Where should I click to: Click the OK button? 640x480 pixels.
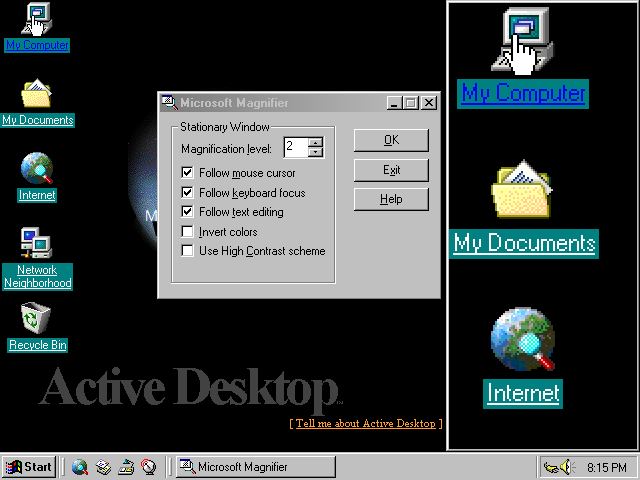391,140
